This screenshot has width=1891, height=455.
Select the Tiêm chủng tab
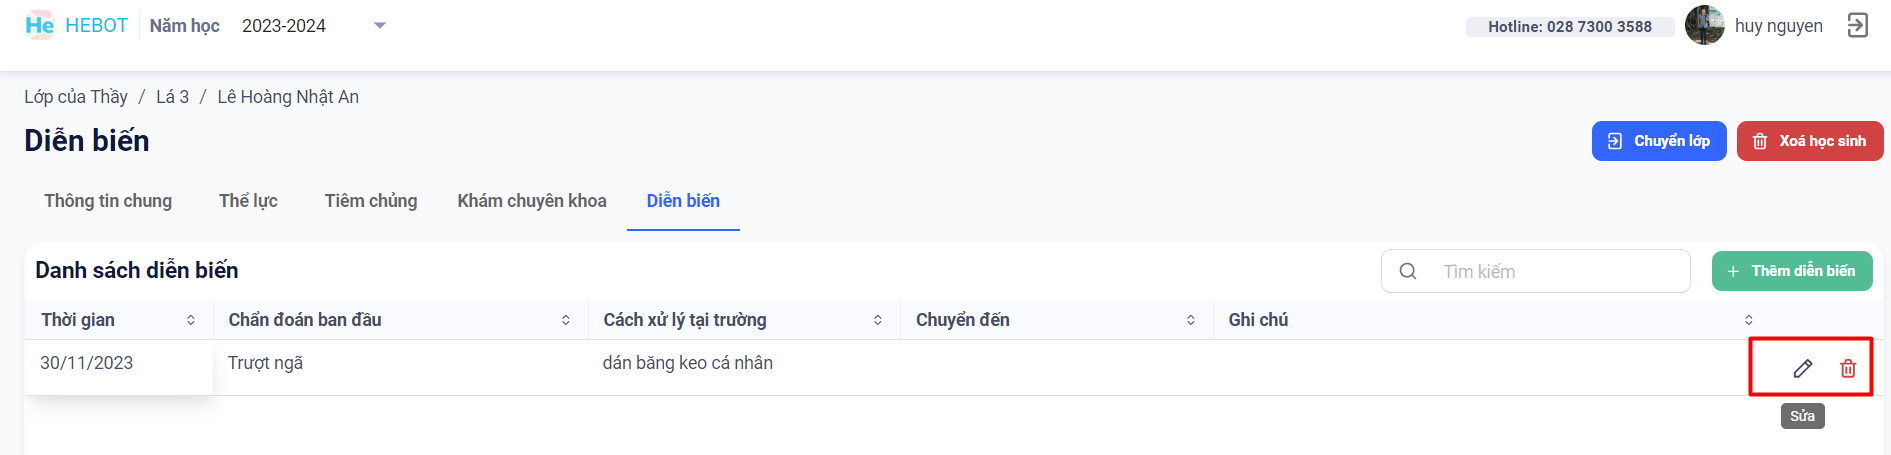click(371, 201)
